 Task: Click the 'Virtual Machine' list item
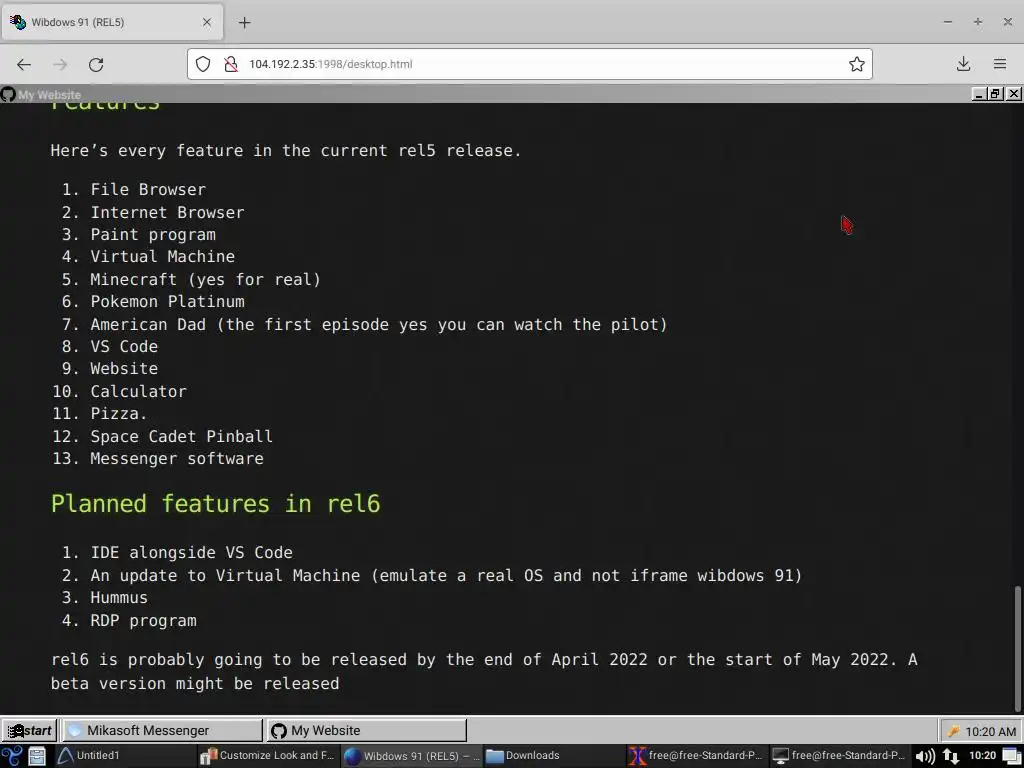click(x=163, y=257)
